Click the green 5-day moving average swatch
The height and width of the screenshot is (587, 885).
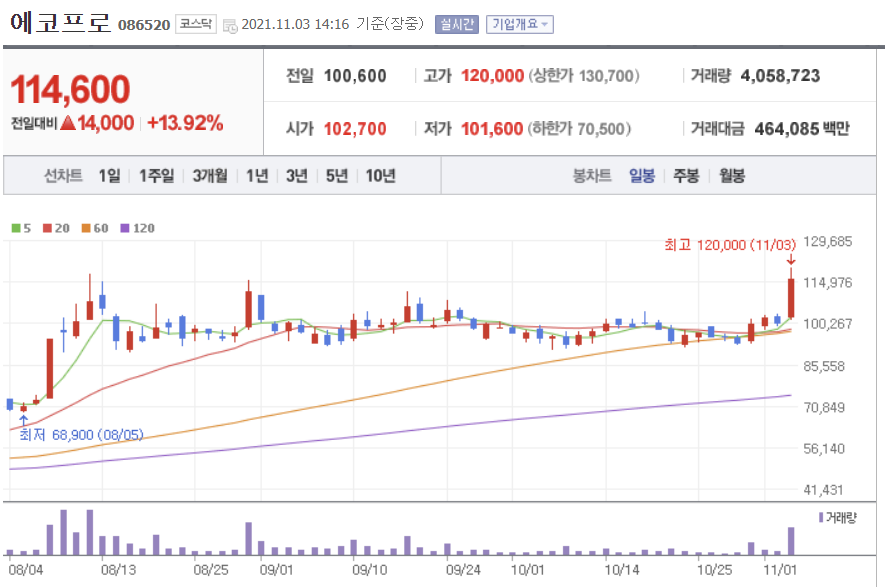point(16,228)
